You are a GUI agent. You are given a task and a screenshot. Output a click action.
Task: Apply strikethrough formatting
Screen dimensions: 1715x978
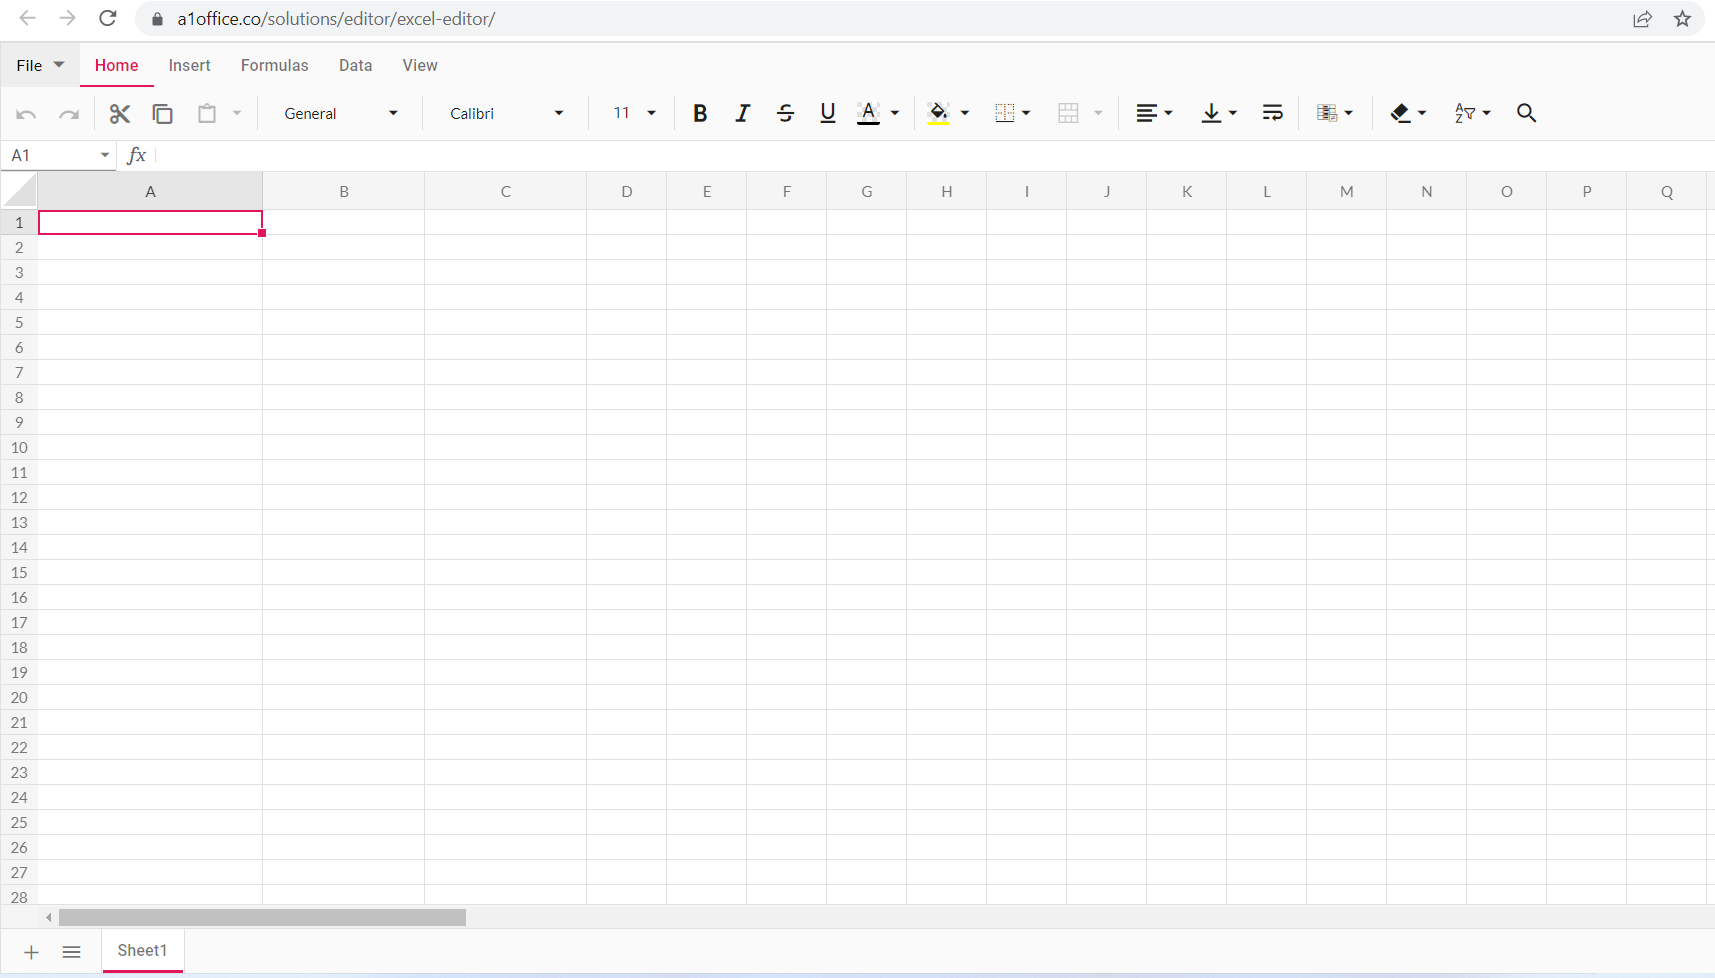(x=785, y=113)
